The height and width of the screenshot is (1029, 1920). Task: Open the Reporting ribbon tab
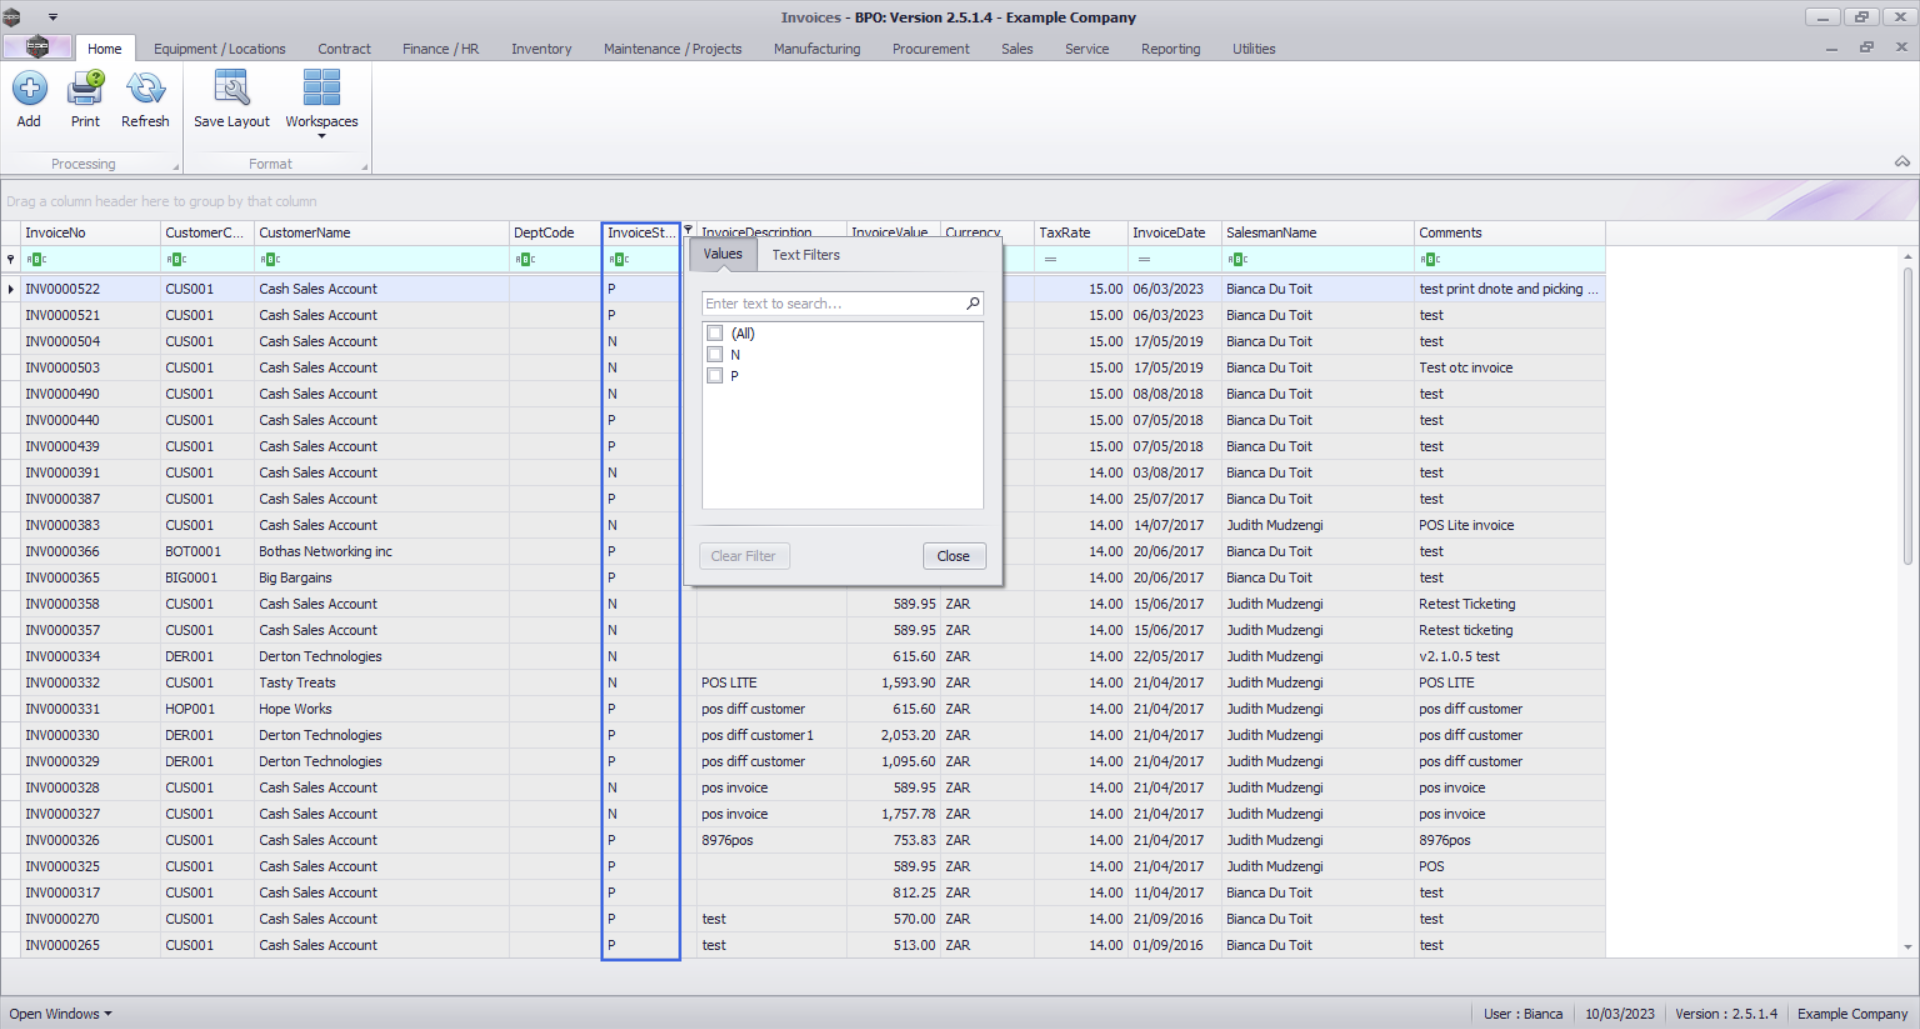coord(1171,48)
